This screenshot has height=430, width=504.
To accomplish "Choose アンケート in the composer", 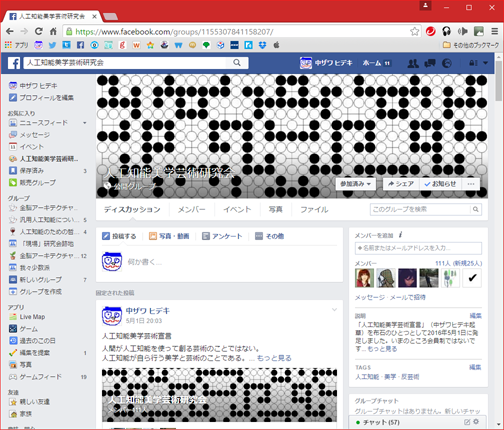I will click(x=222, y=236).
